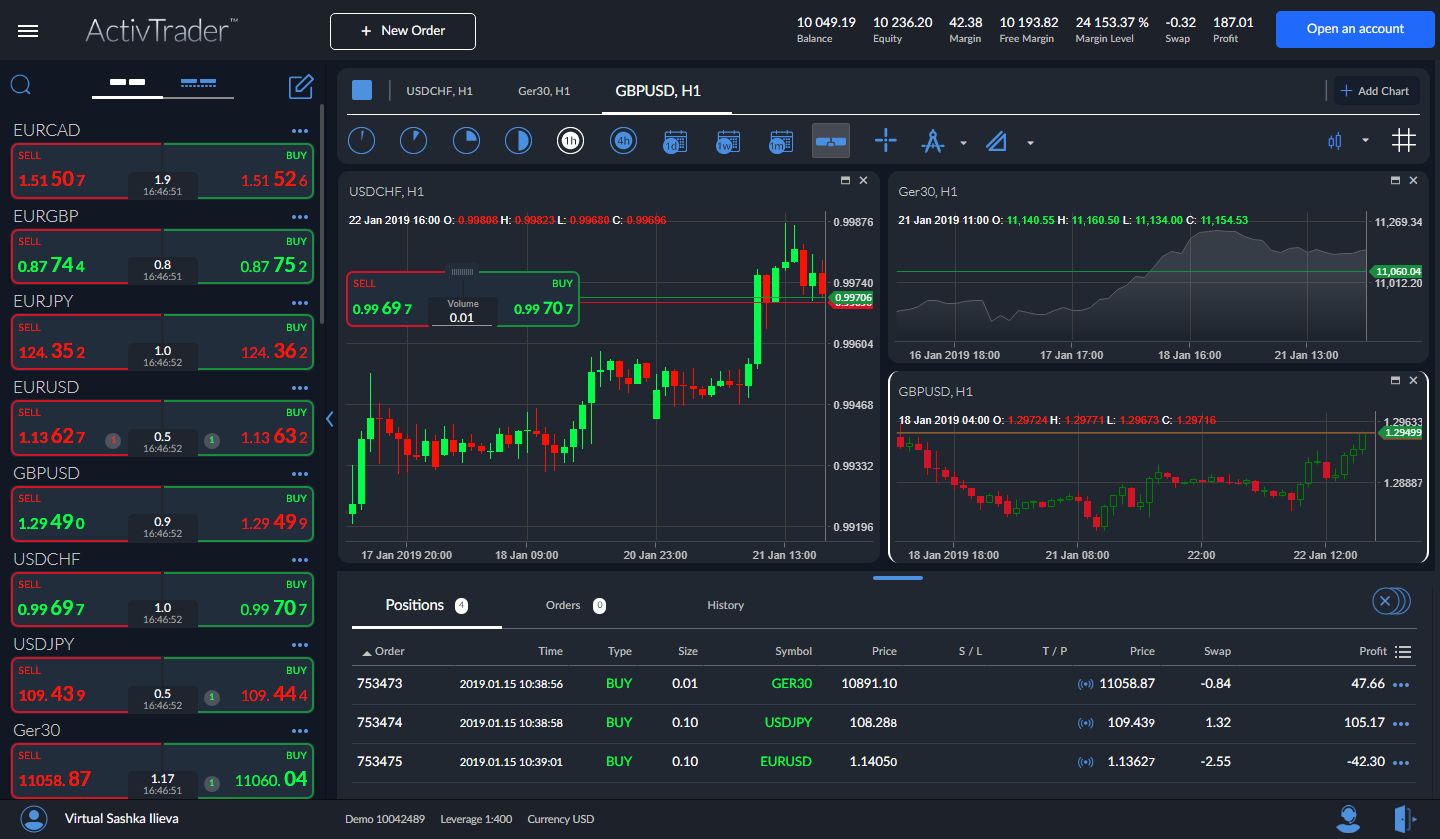1440x839 pixels.
Task: Expand the drawing tools dropdown arrow
Action: pyautogui.click(x=963, y=143)
